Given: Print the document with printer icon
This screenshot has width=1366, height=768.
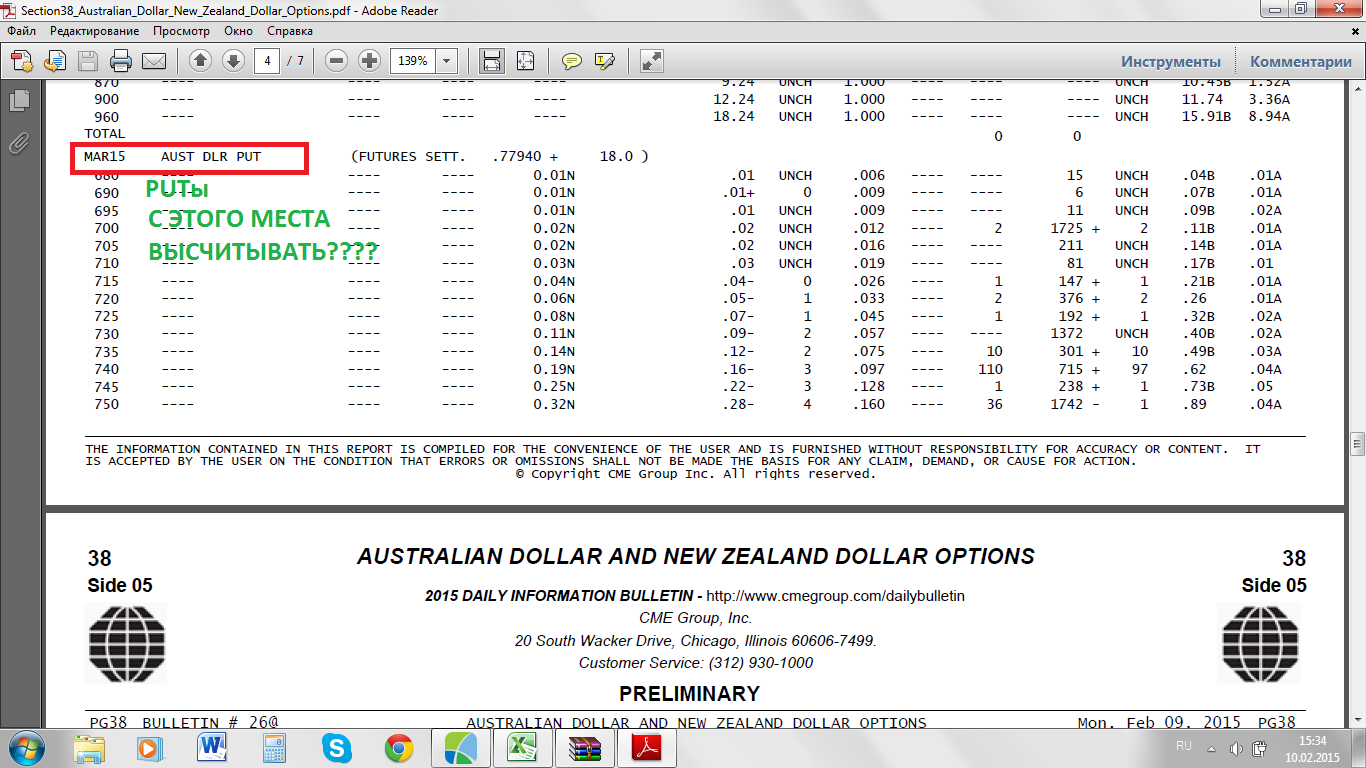Looking at the screenshot, I should tap(121, 61).
